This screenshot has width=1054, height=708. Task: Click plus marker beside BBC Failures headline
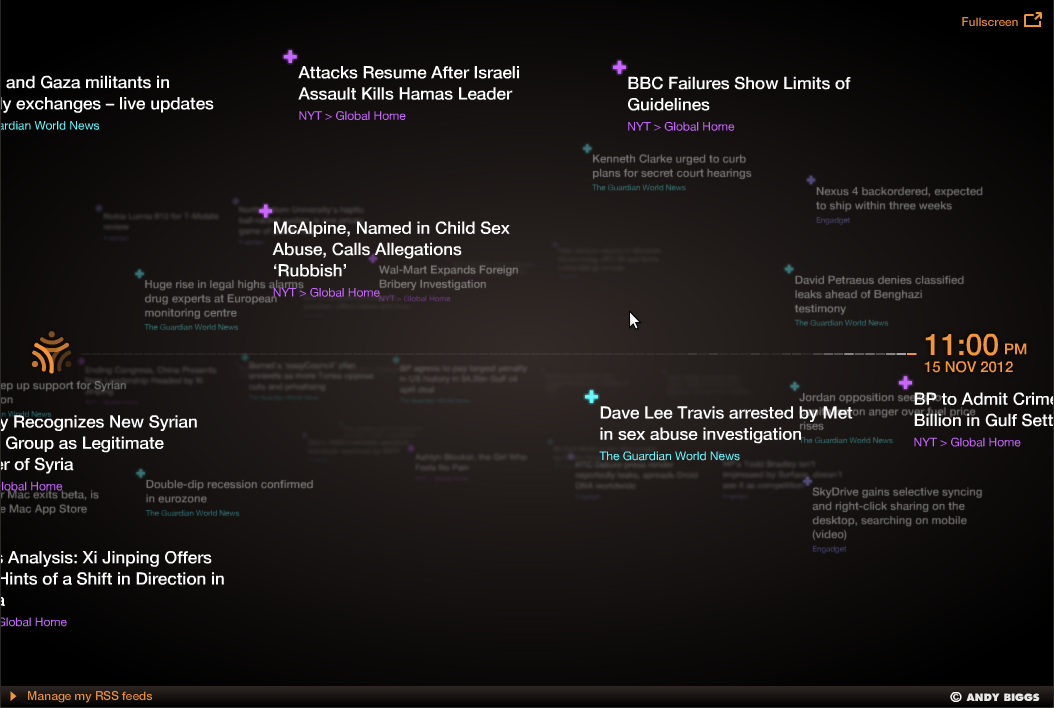[619, 67]
